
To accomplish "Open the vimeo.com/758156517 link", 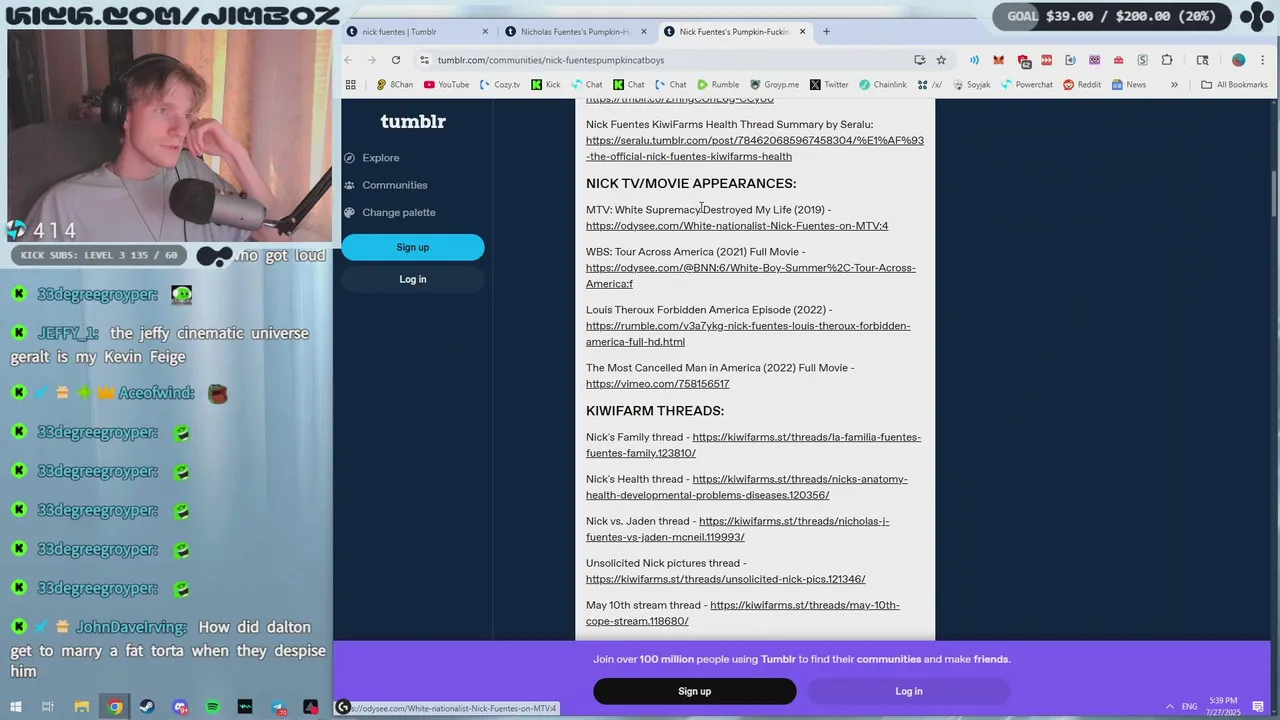I will [x=657, y=384].
